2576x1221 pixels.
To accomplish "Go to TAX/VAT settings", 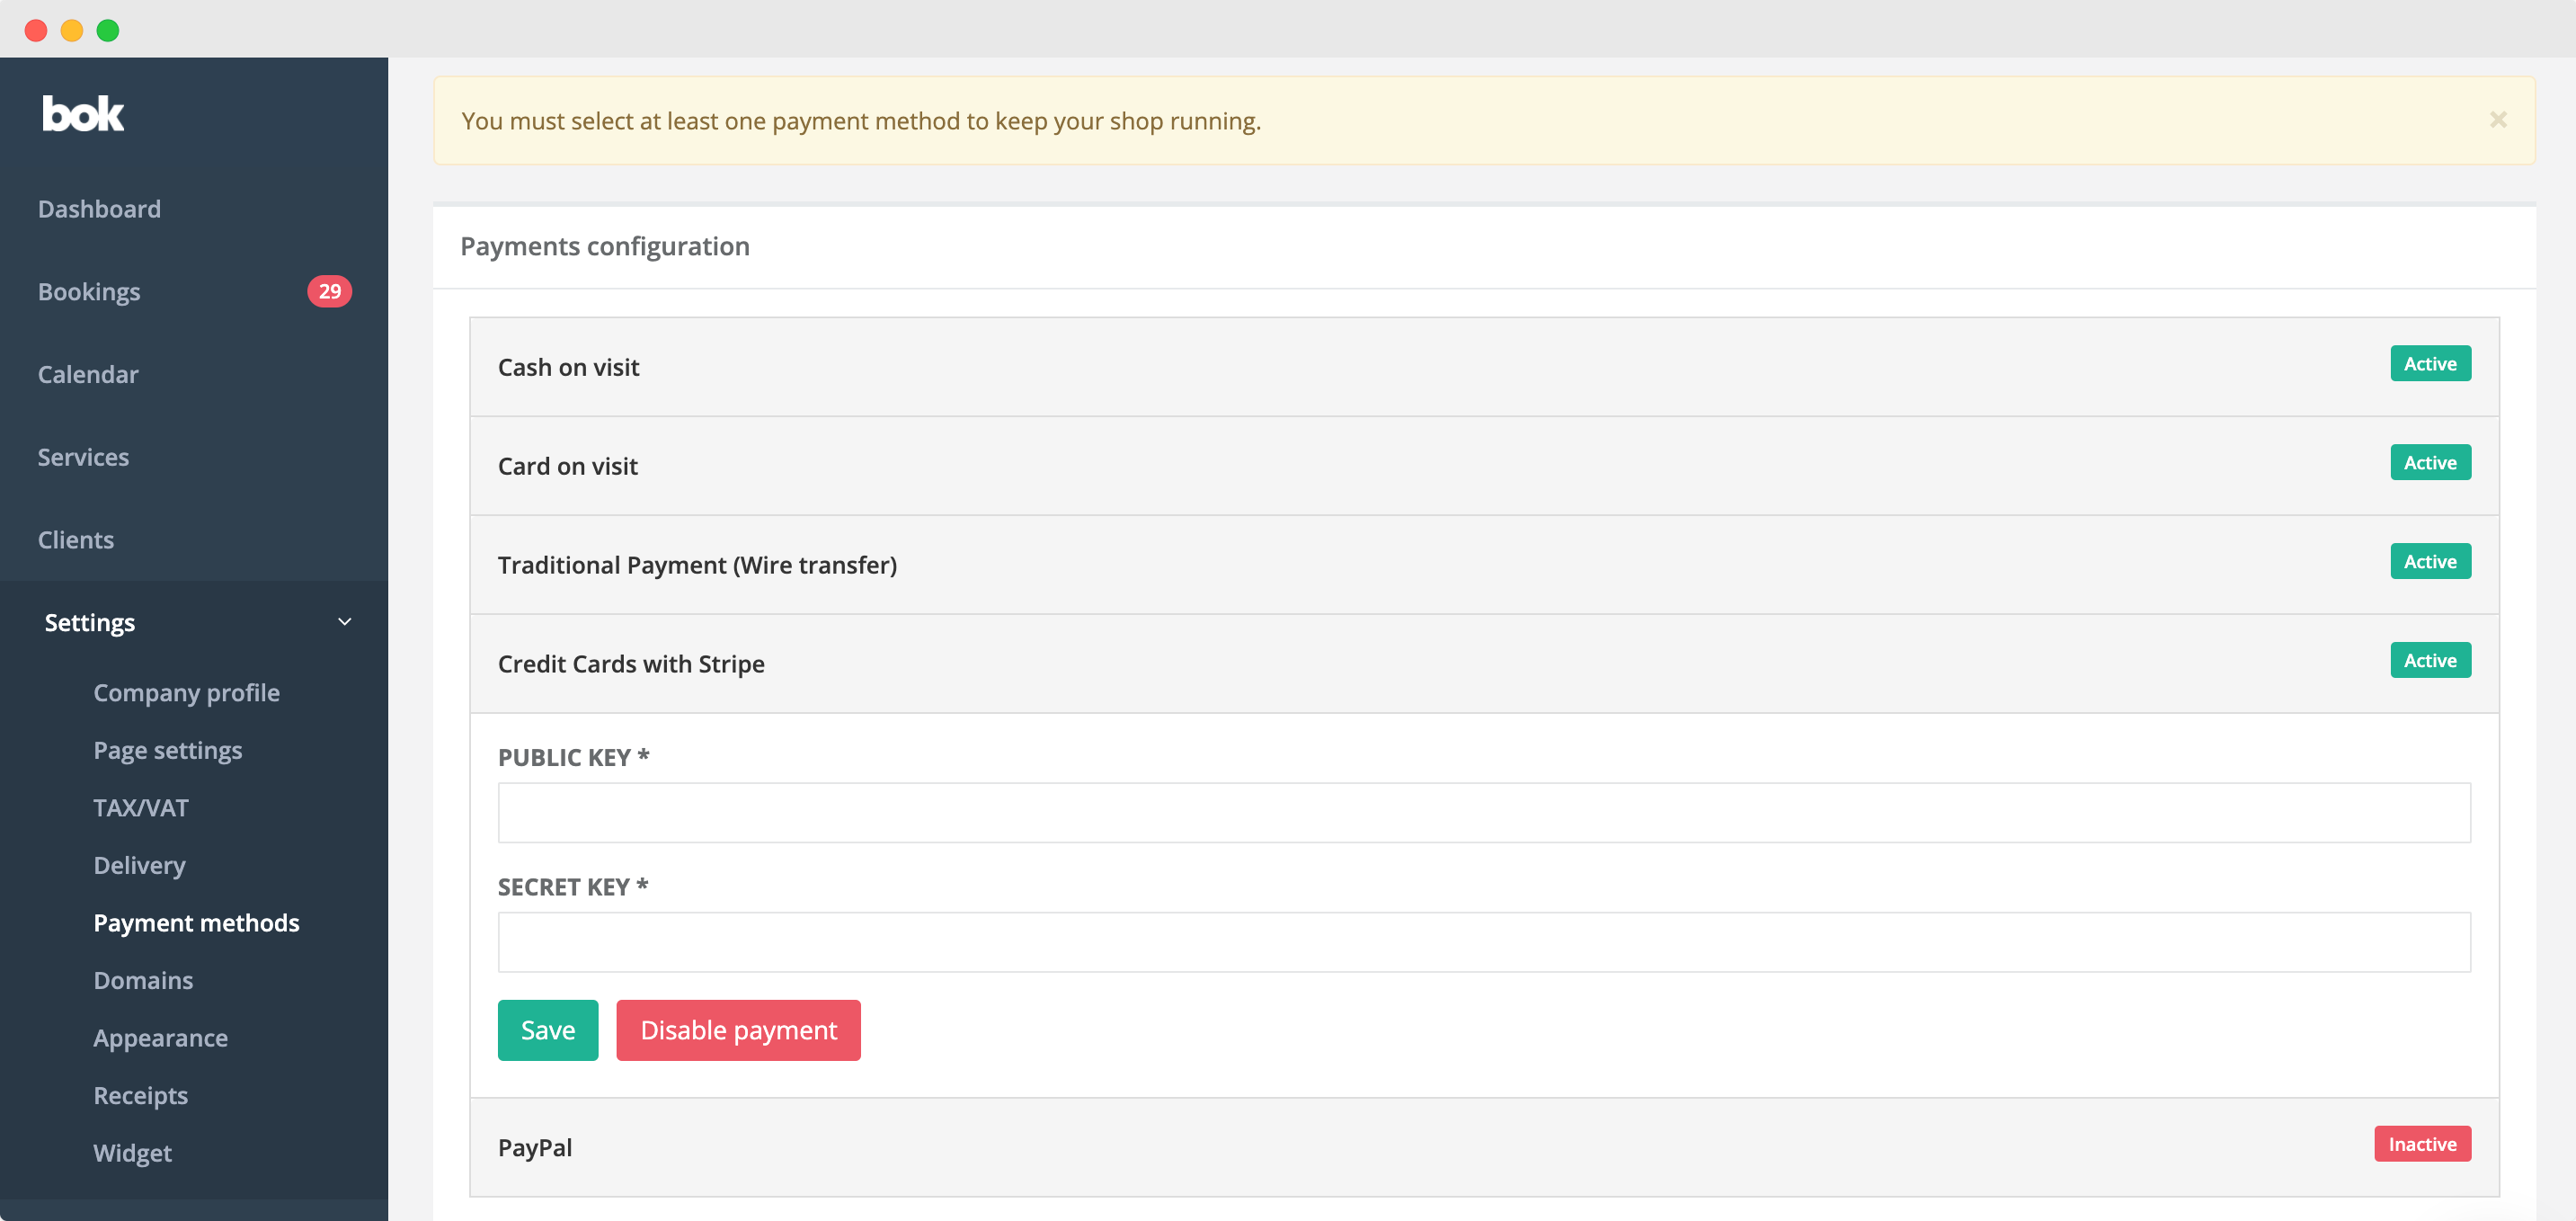I will [141, 807].
